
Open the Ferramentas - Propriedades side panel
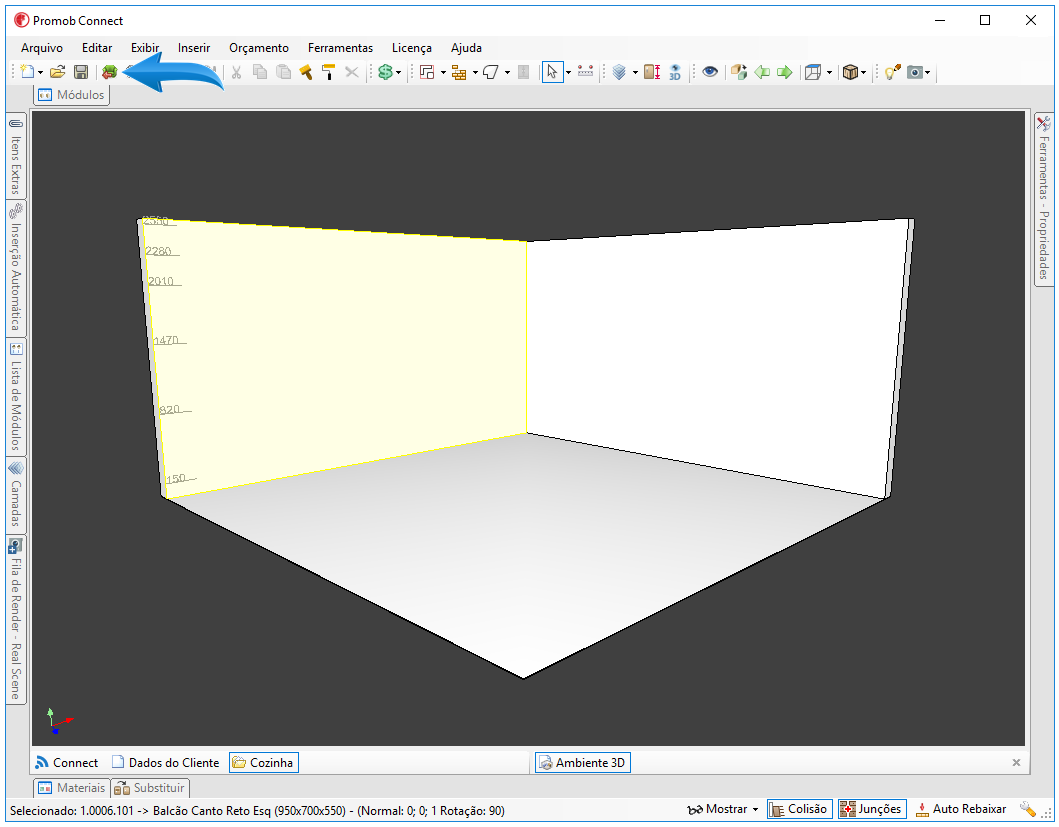point(1043,199)
